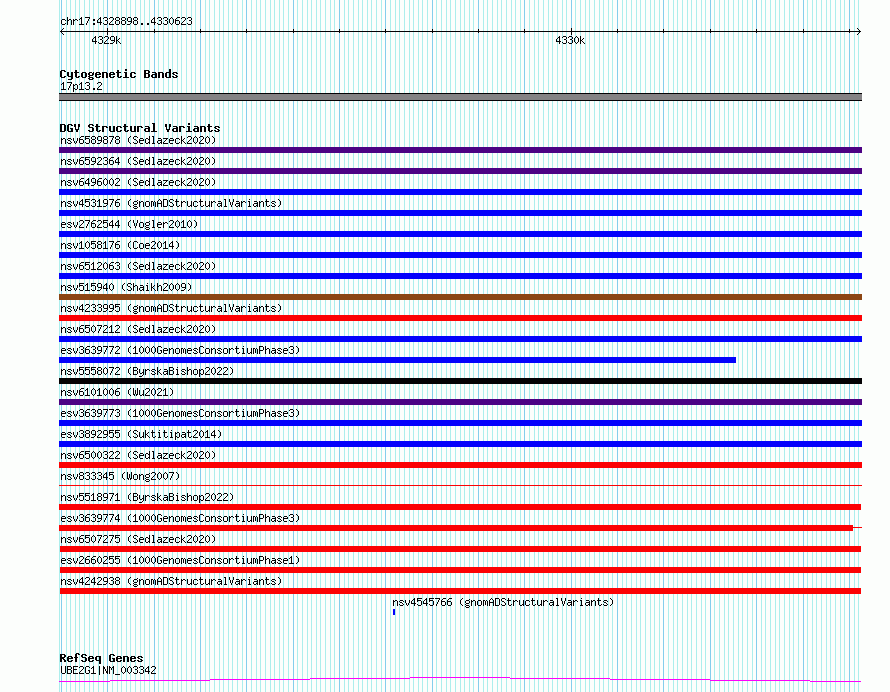This screenshot has height=692, width=890.
Task: Click nsv4531976 (gnomADStructuralVariants) label
Action: click(171, 203)
